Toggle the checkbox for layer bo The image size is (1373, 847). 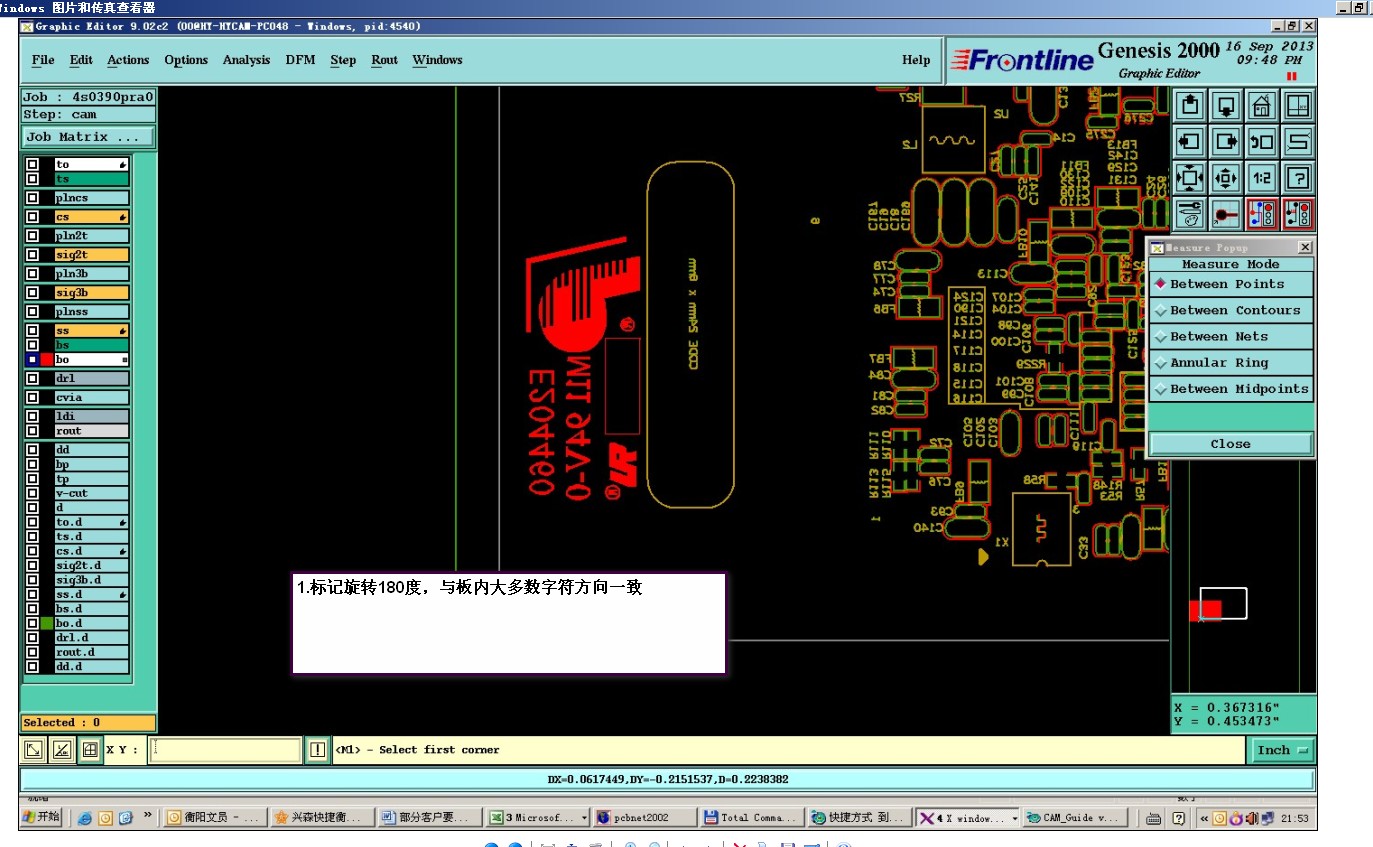33,359
